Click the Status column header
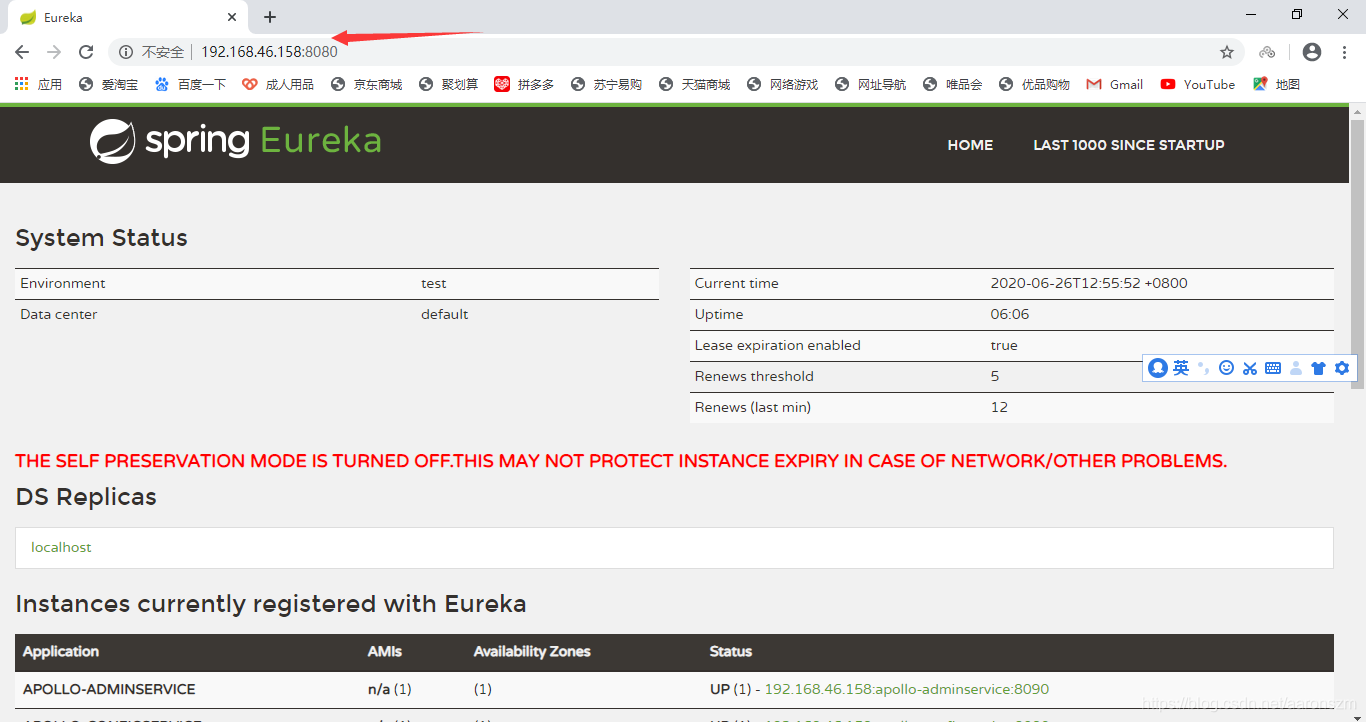This screenshot has width=1366, height=722. click(x=731, y=651)
